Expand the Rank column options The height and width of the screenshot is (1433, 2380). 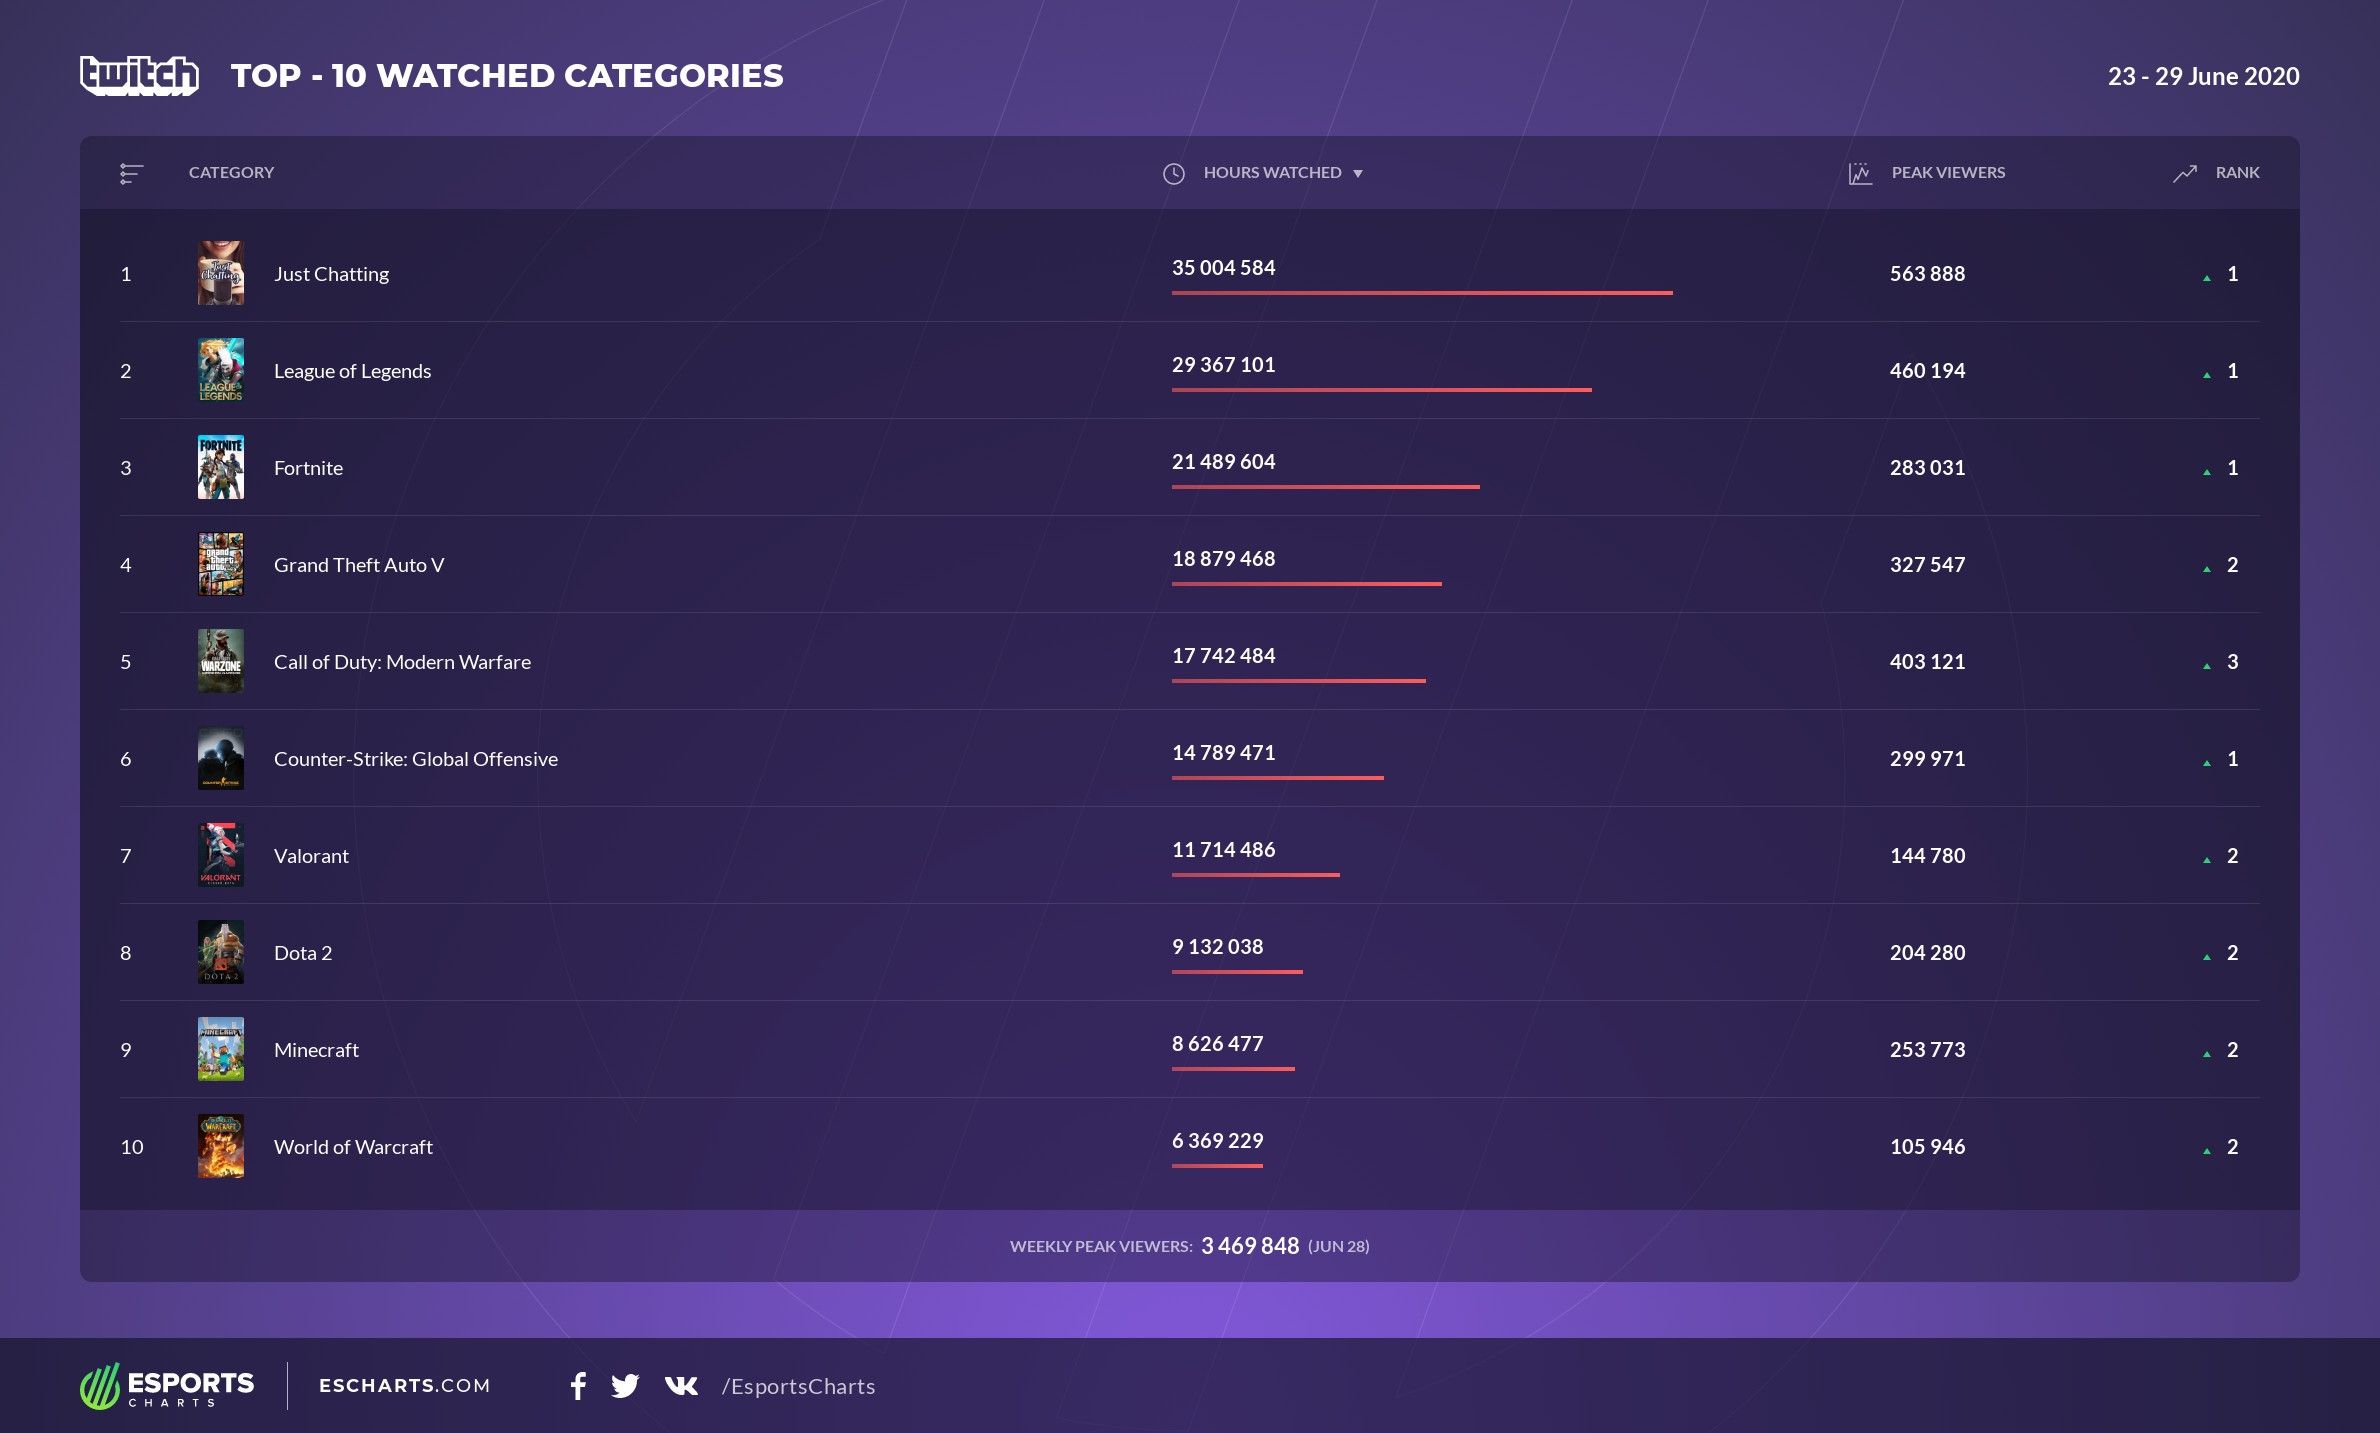[x=2237, y=173]
